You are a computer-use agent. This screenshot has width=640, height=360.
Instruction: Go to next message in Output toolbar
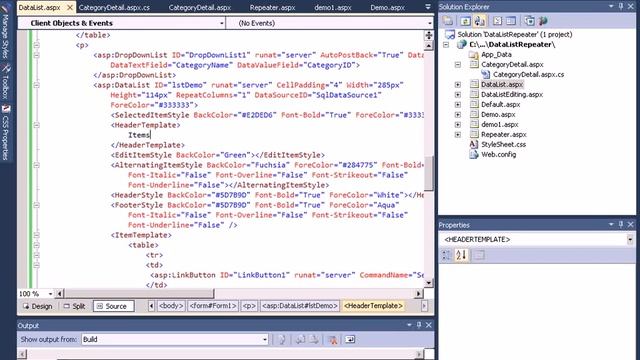314,340
